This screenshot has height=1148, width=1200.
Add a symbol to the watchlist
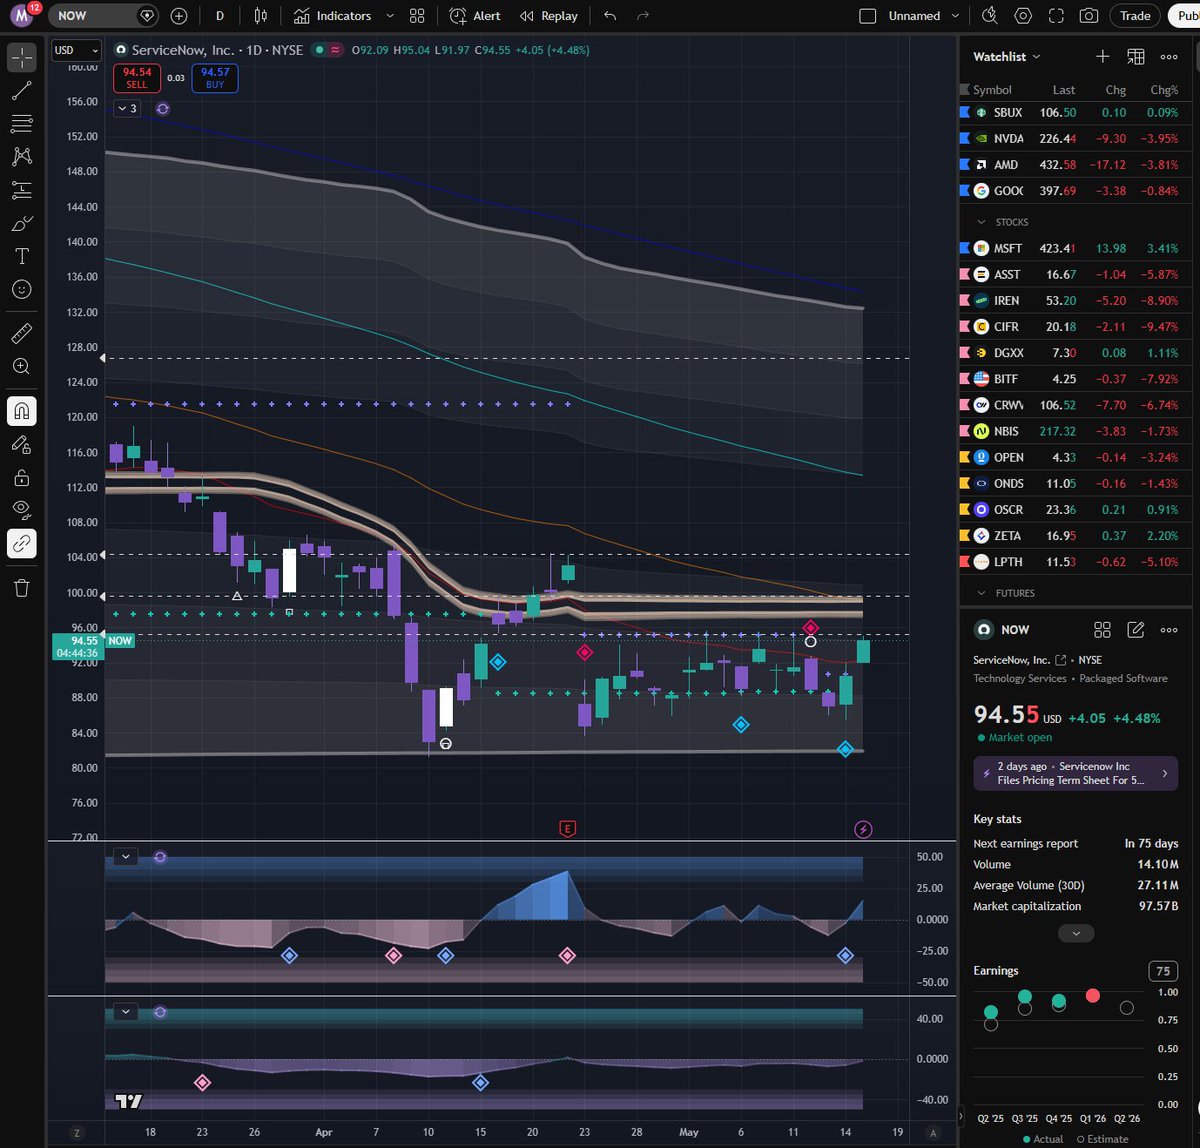tap(1102, 57)
